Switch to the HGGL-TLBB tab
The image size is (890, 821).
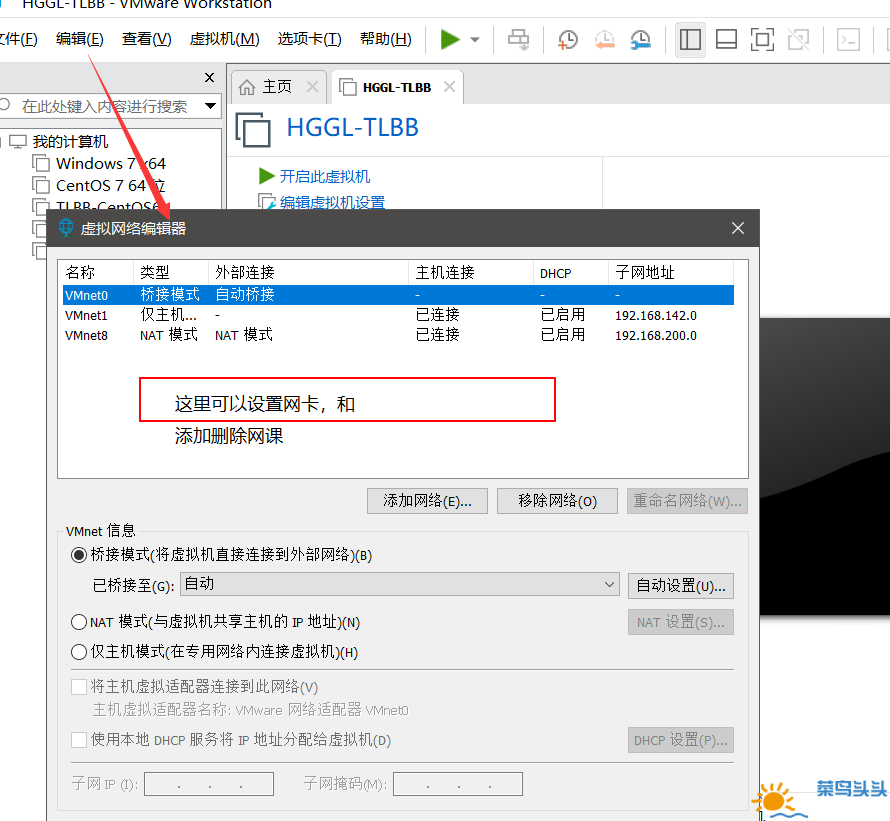(x=397, y=87)
